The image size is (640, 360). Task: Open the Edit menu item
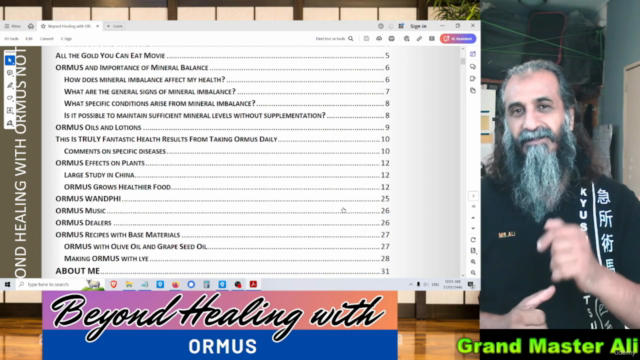click(29, 39)
